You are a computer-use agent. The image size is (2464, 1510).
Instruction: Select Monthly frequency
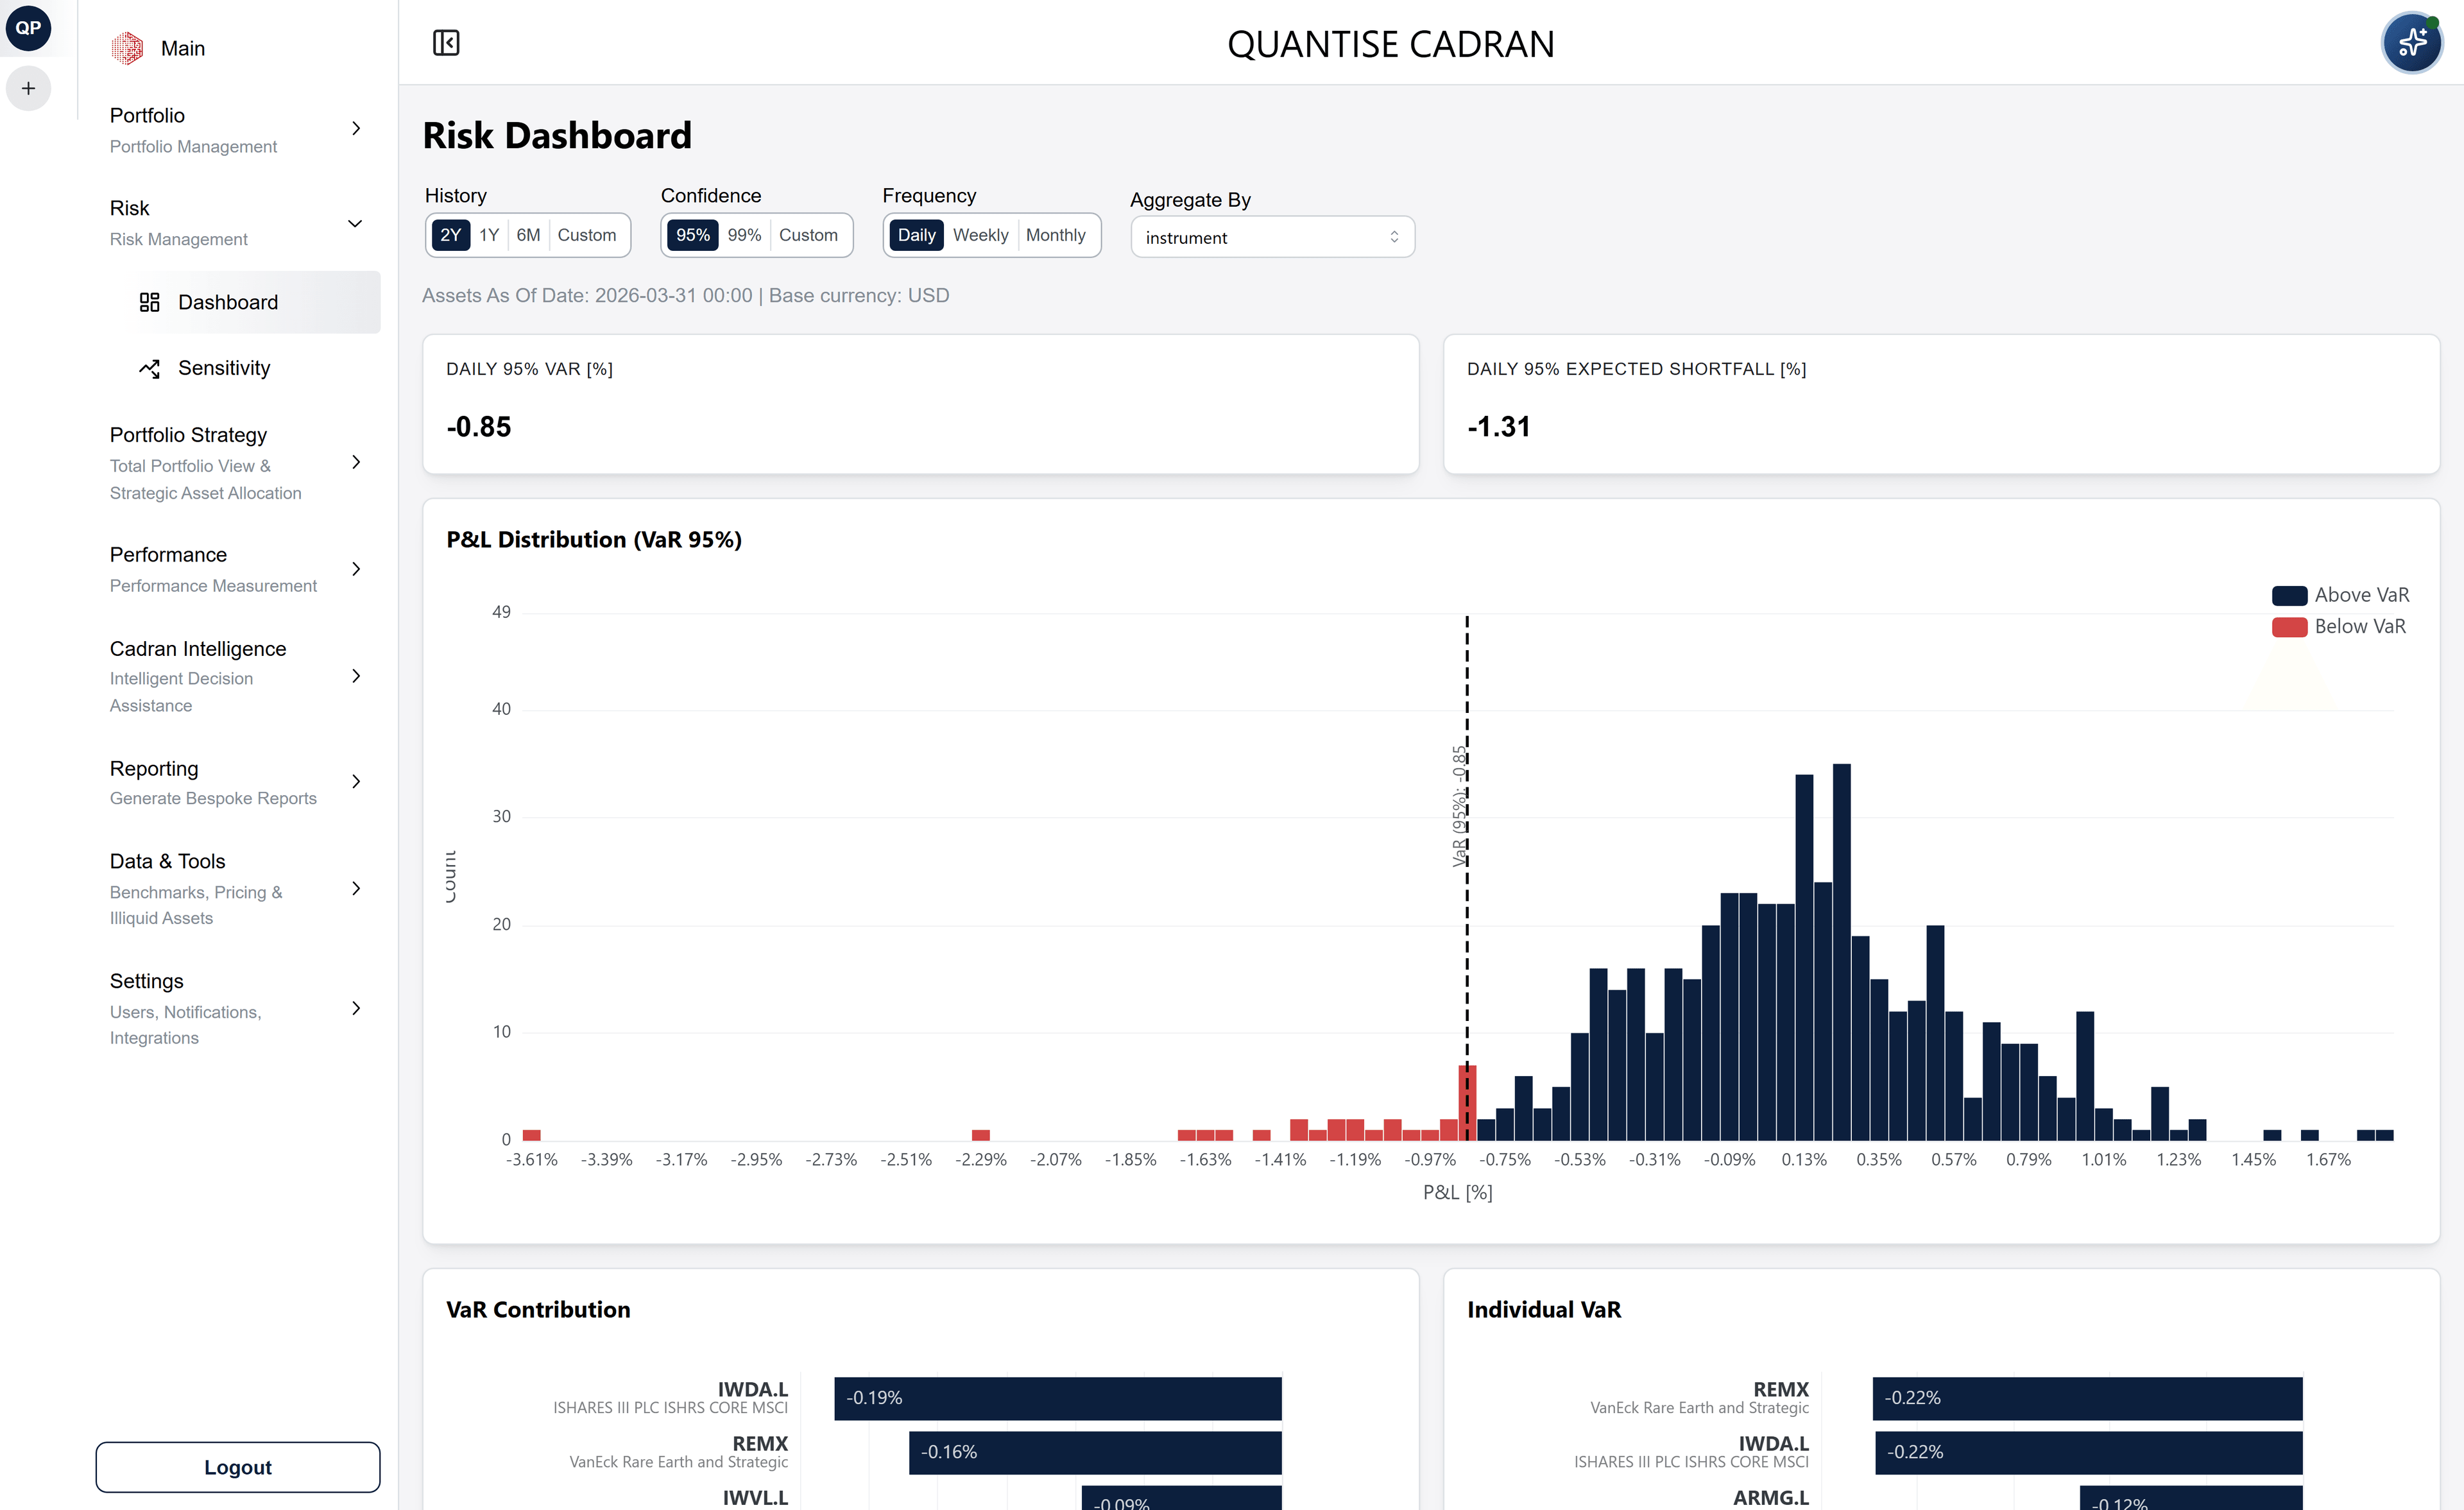[x=1055, y=235]
